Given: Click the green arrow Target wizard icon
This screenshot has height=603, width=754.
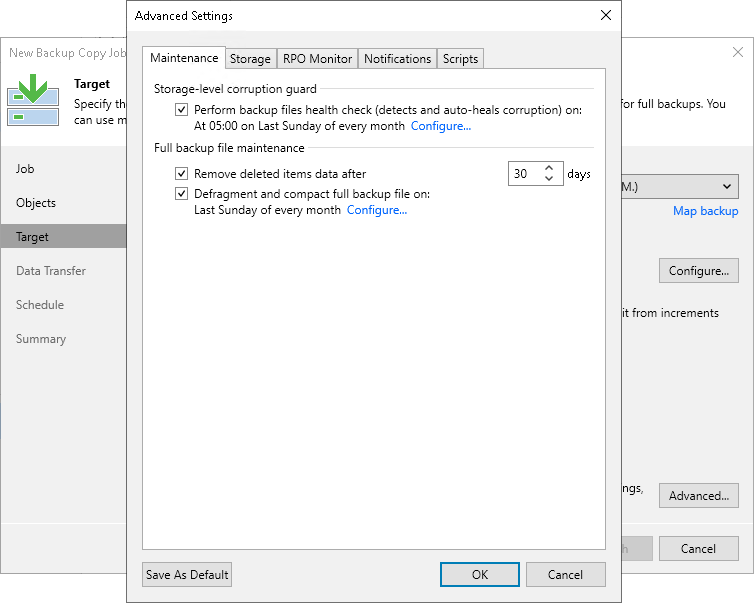Looking at the screenshot, I should click(33, 100).
